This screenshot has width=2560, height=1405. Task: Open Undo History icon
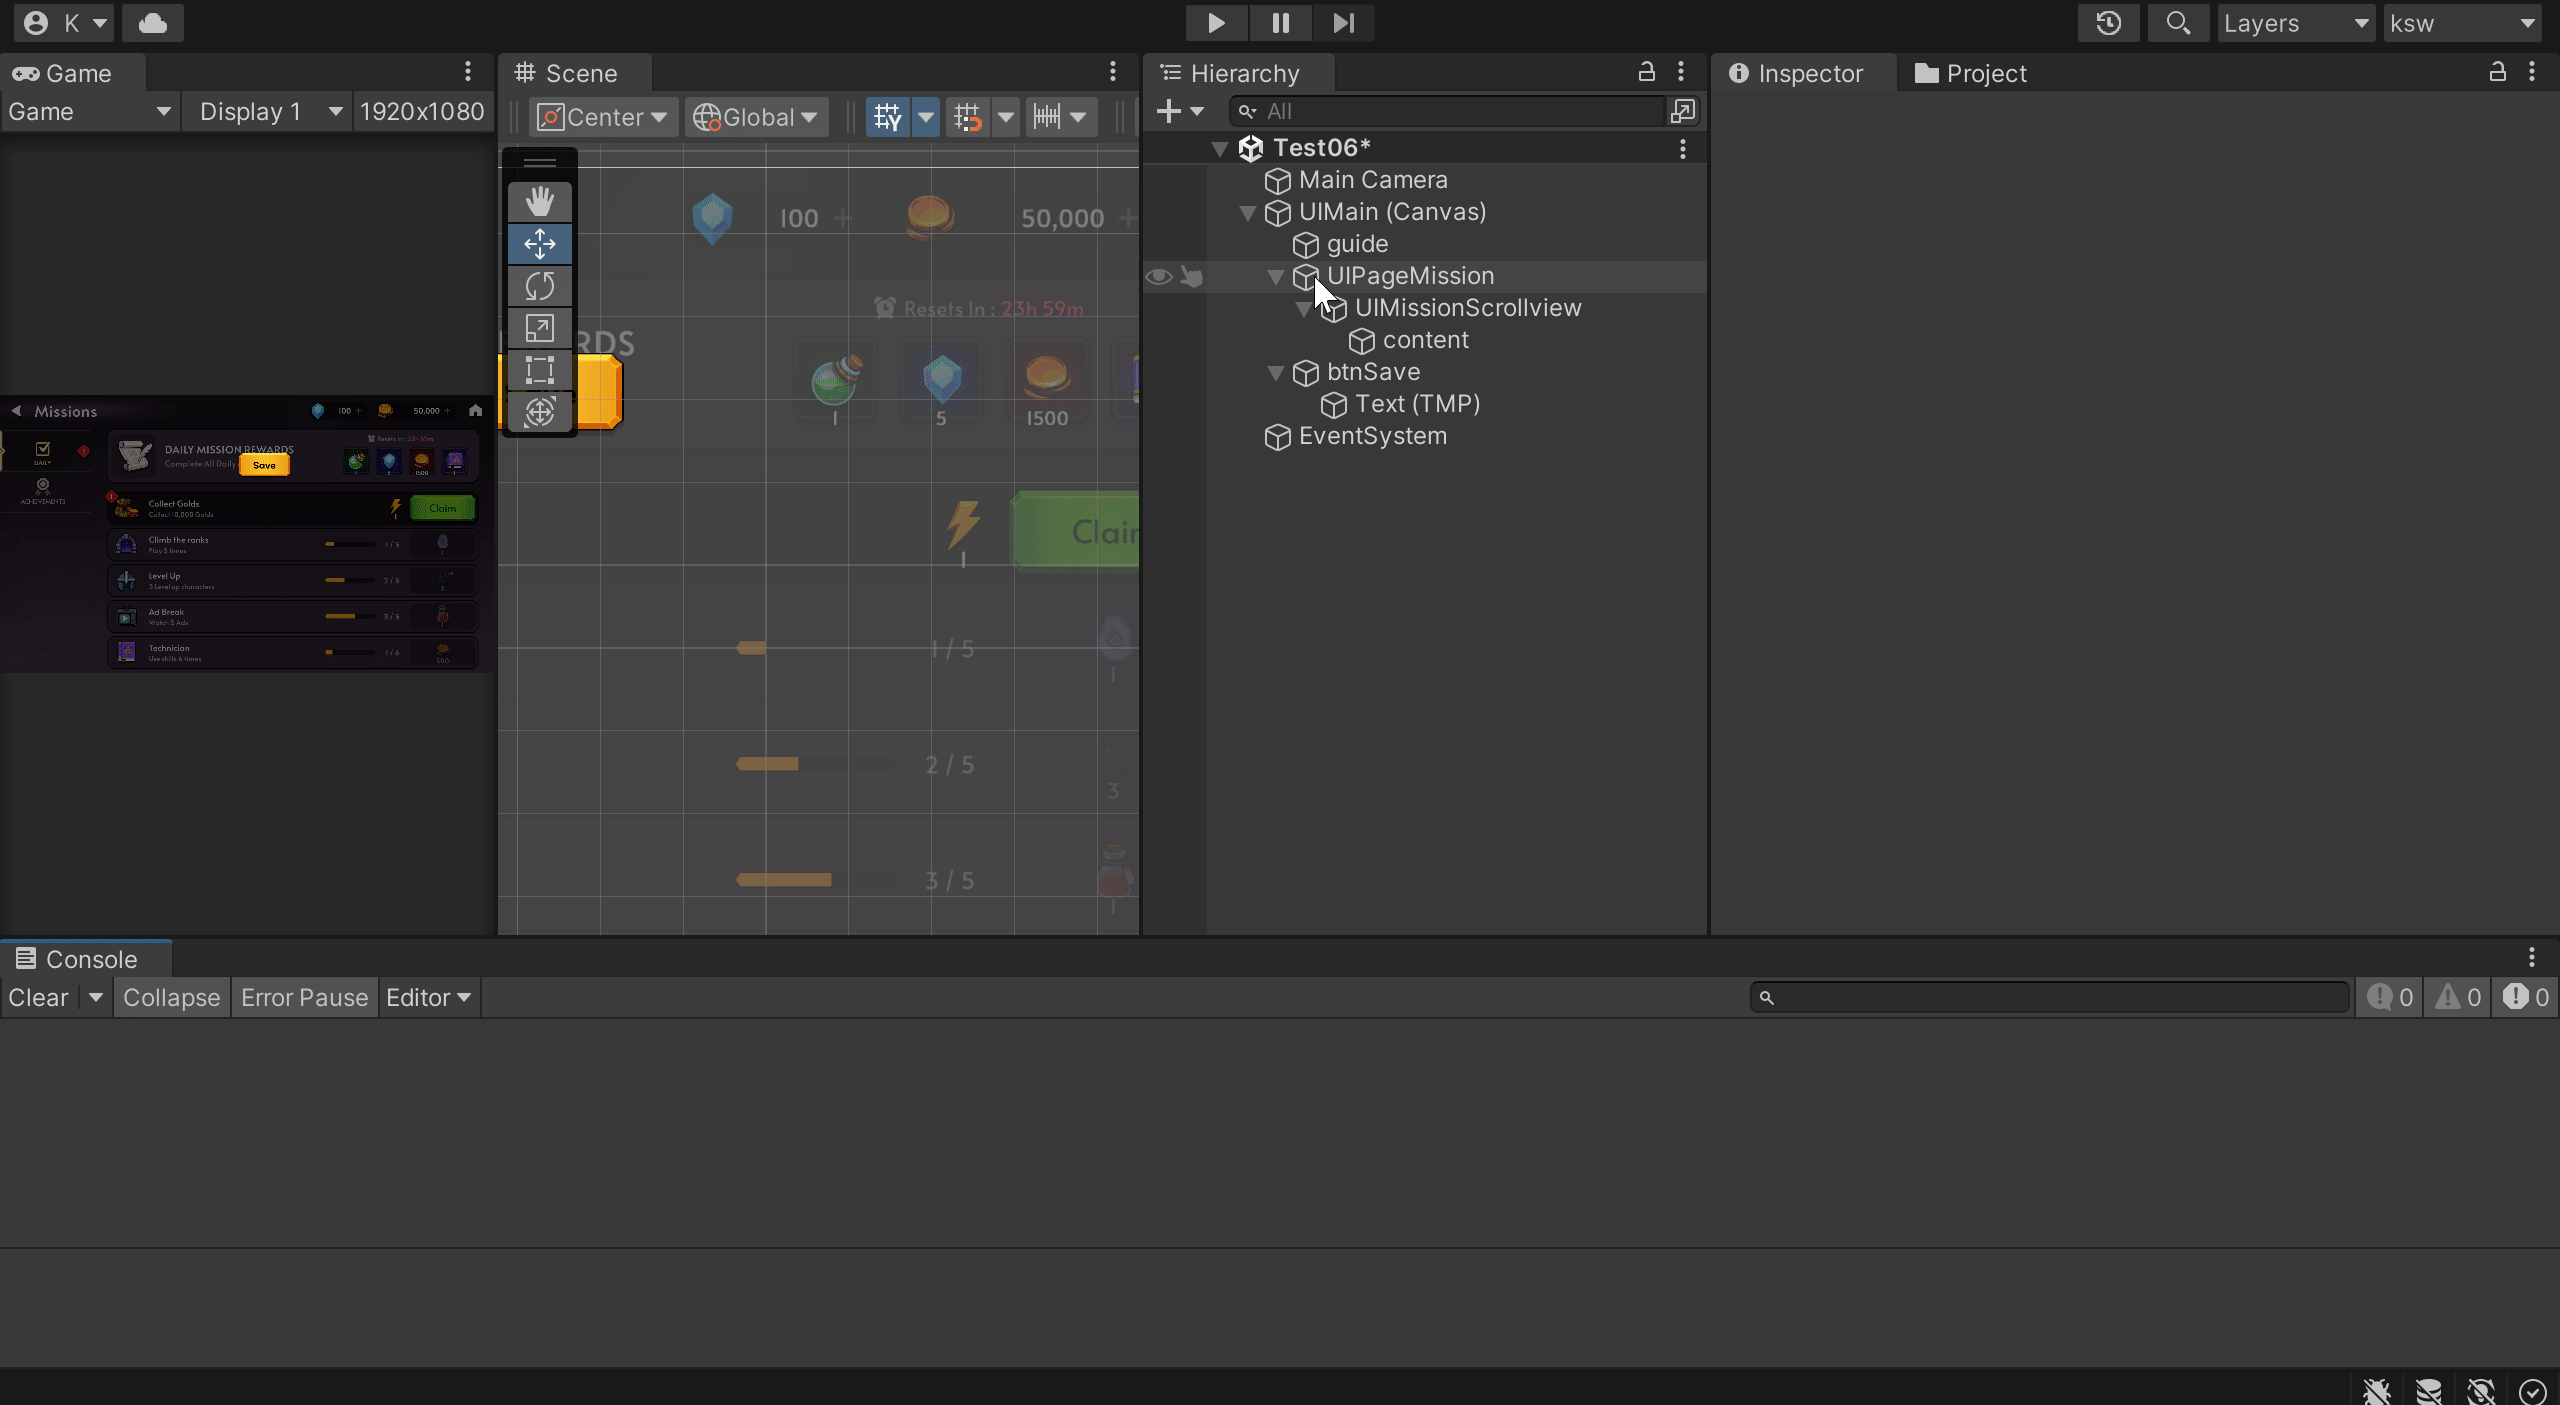[x=2108, y=22]
